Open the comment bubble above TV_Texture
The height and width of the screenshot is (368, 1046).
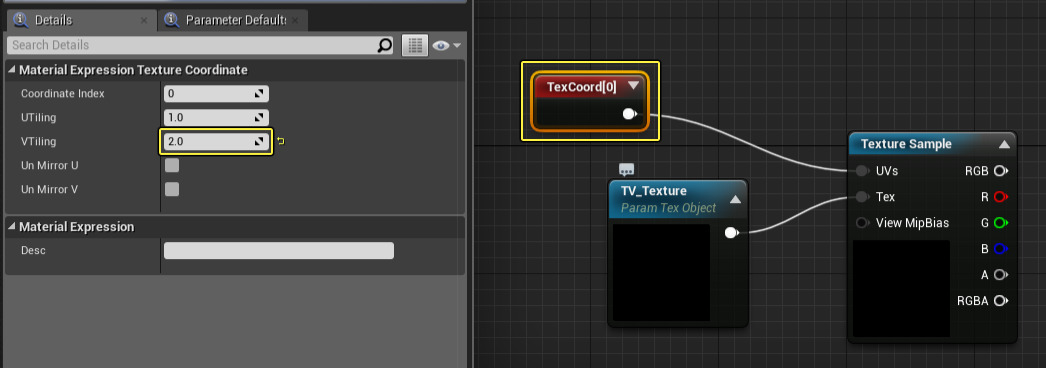626,169
